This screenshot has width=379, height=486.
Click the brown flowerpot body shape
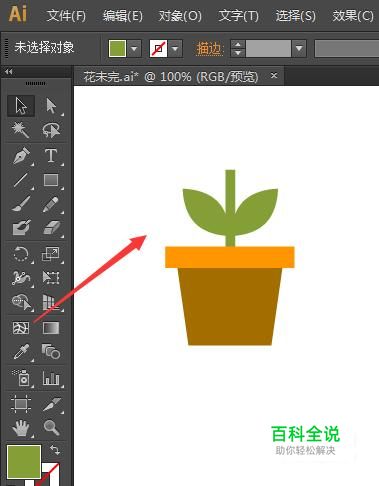point(230,306)
